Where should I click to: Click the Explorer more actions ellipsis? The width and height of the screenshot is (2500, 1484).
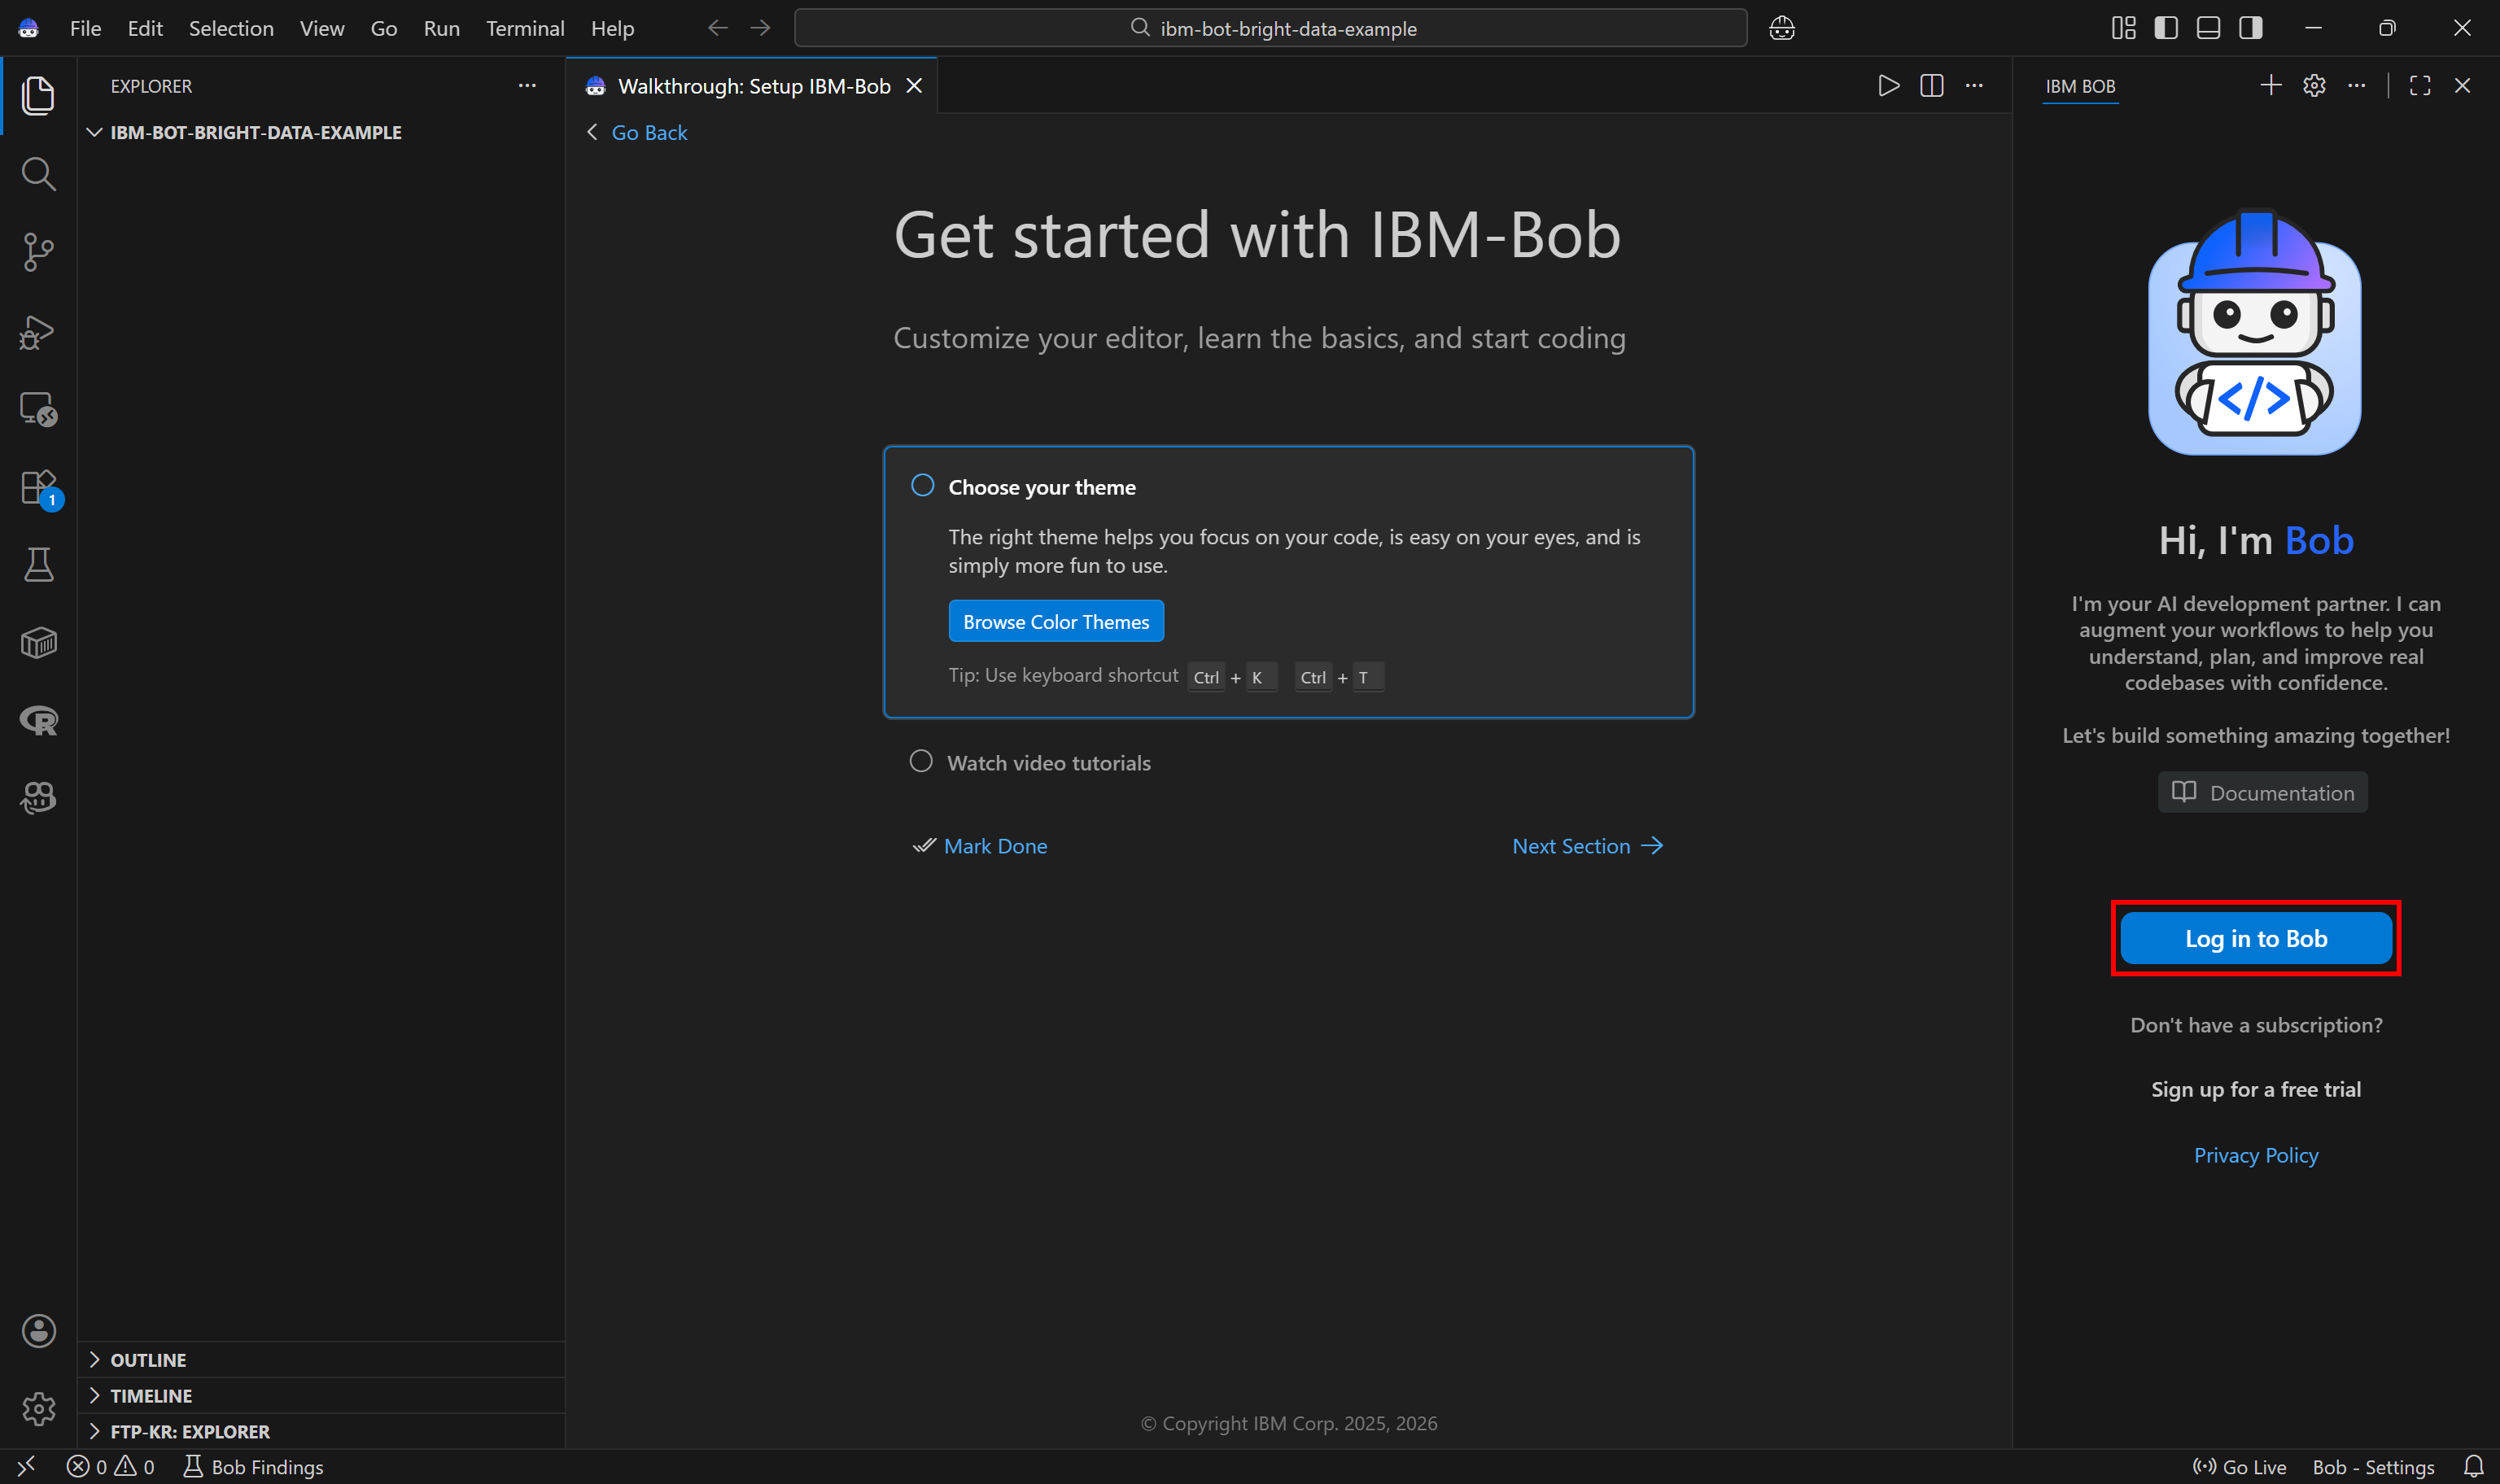point(527,86)
